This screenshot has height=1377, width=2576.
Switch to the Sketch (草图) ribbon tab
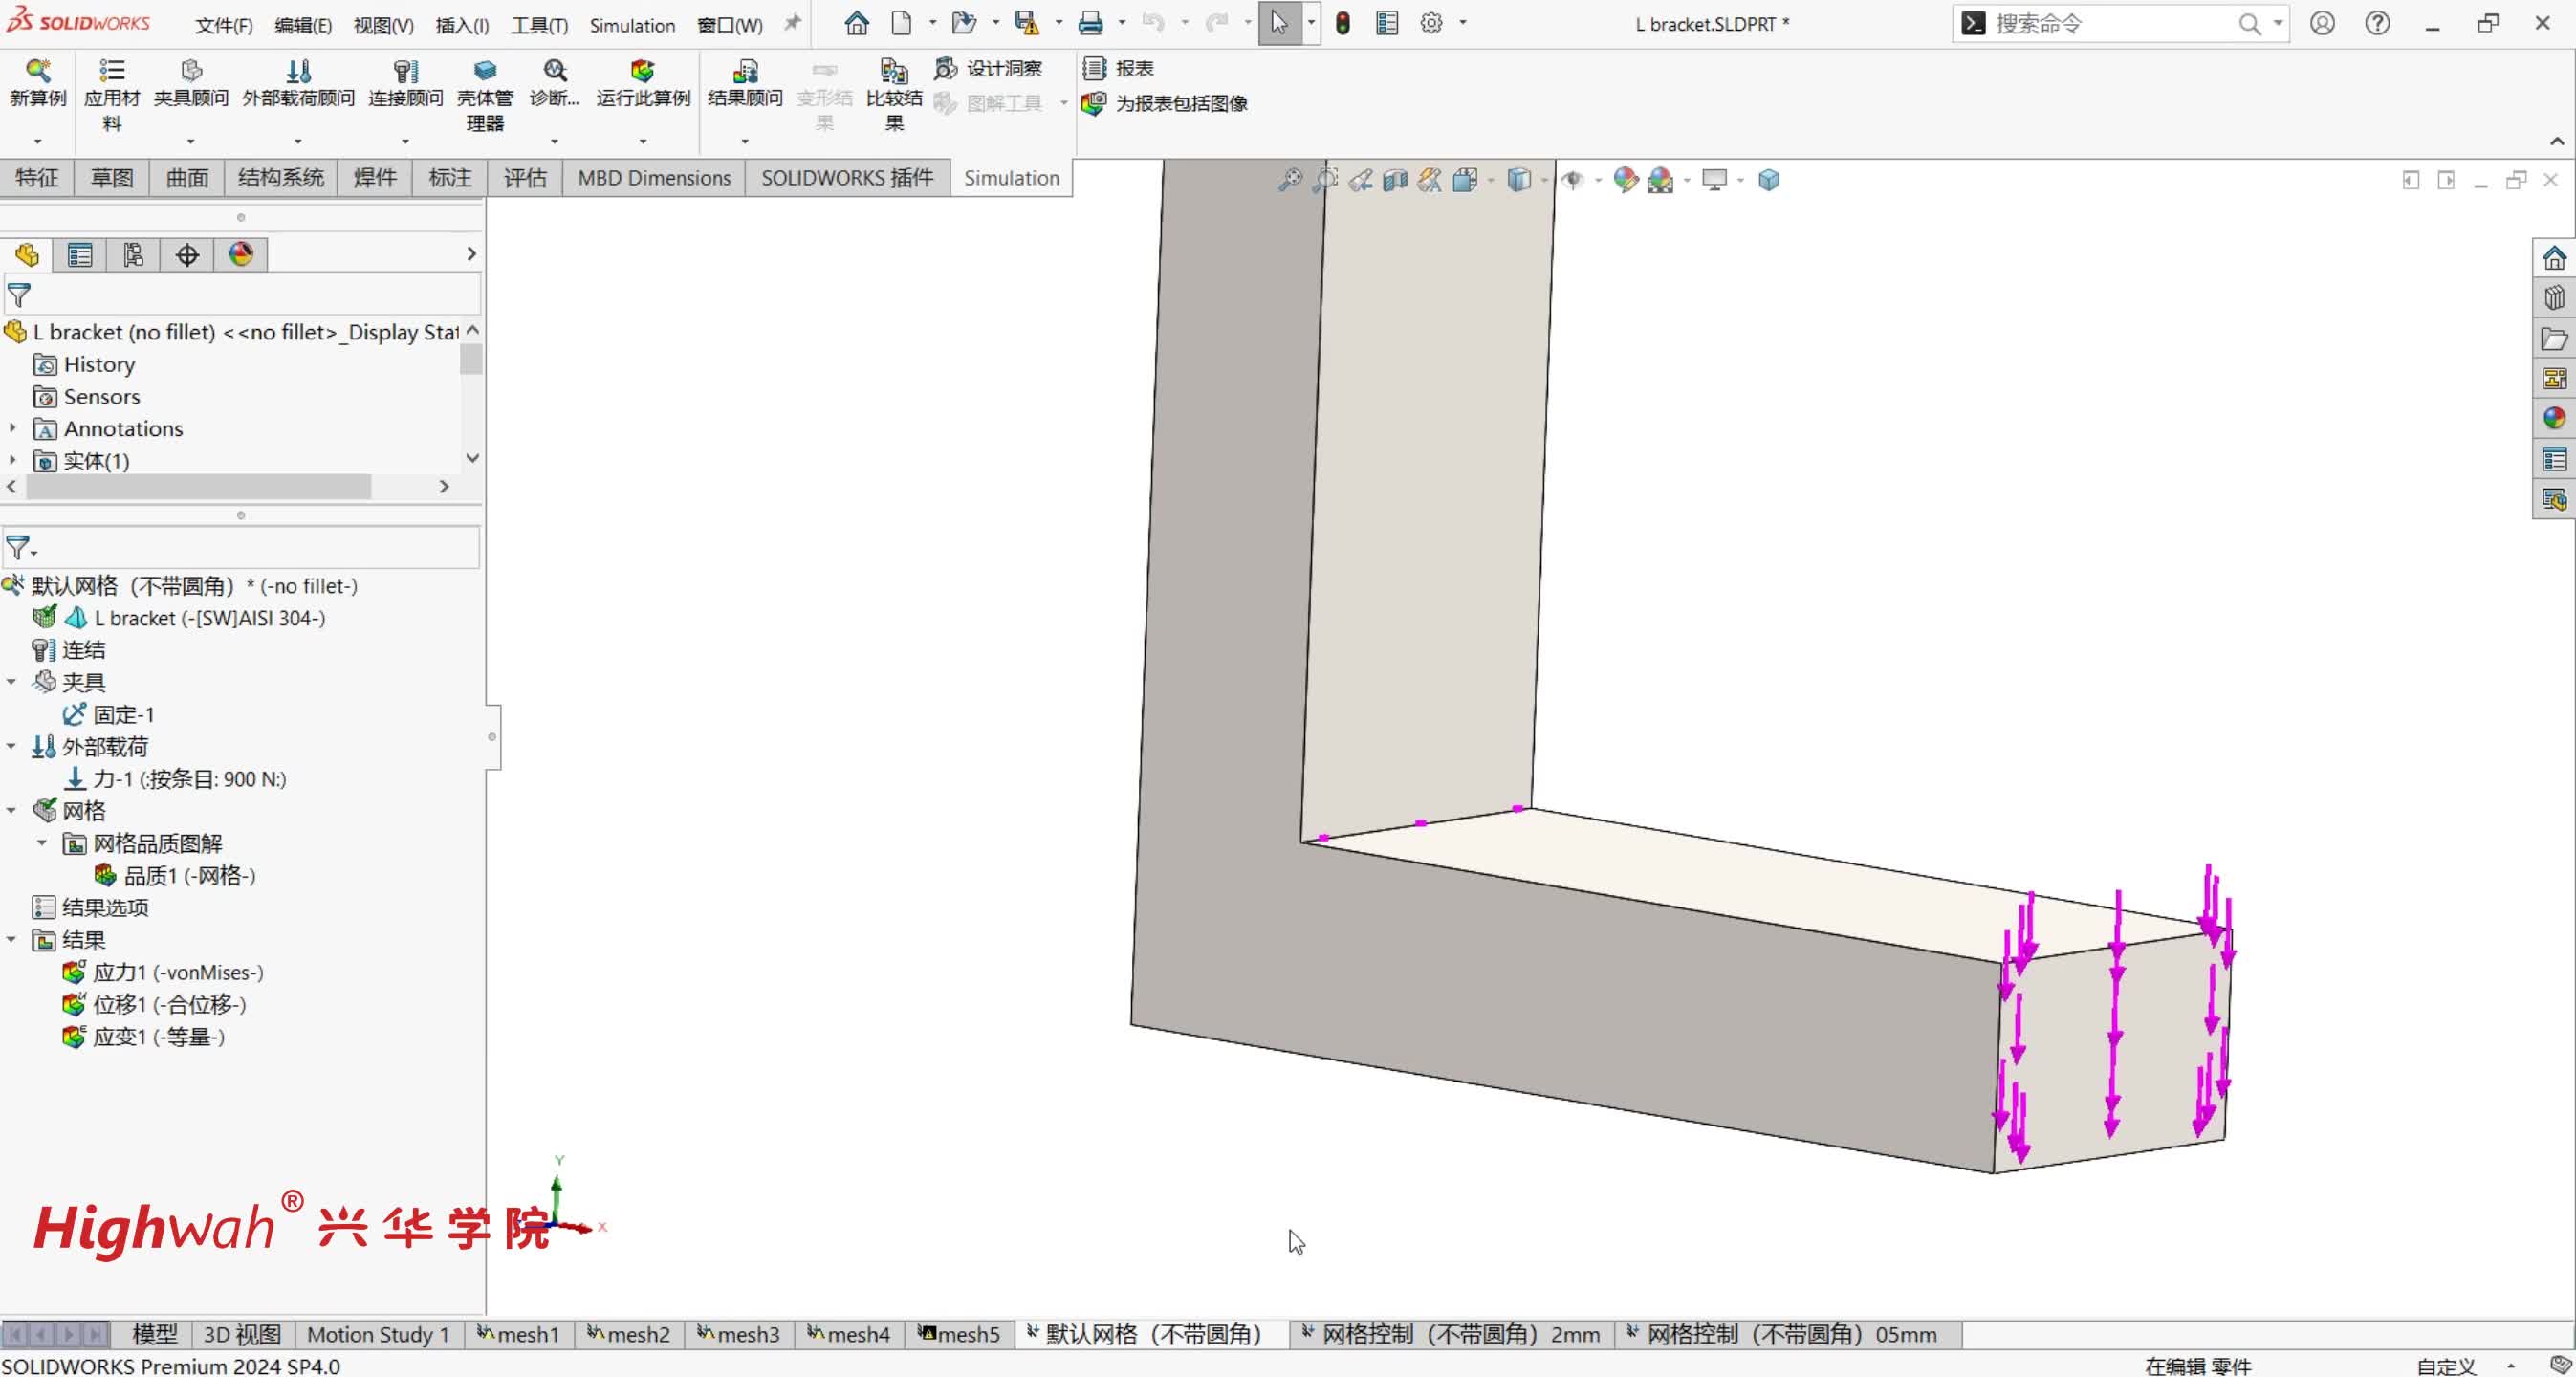point(112,178)
